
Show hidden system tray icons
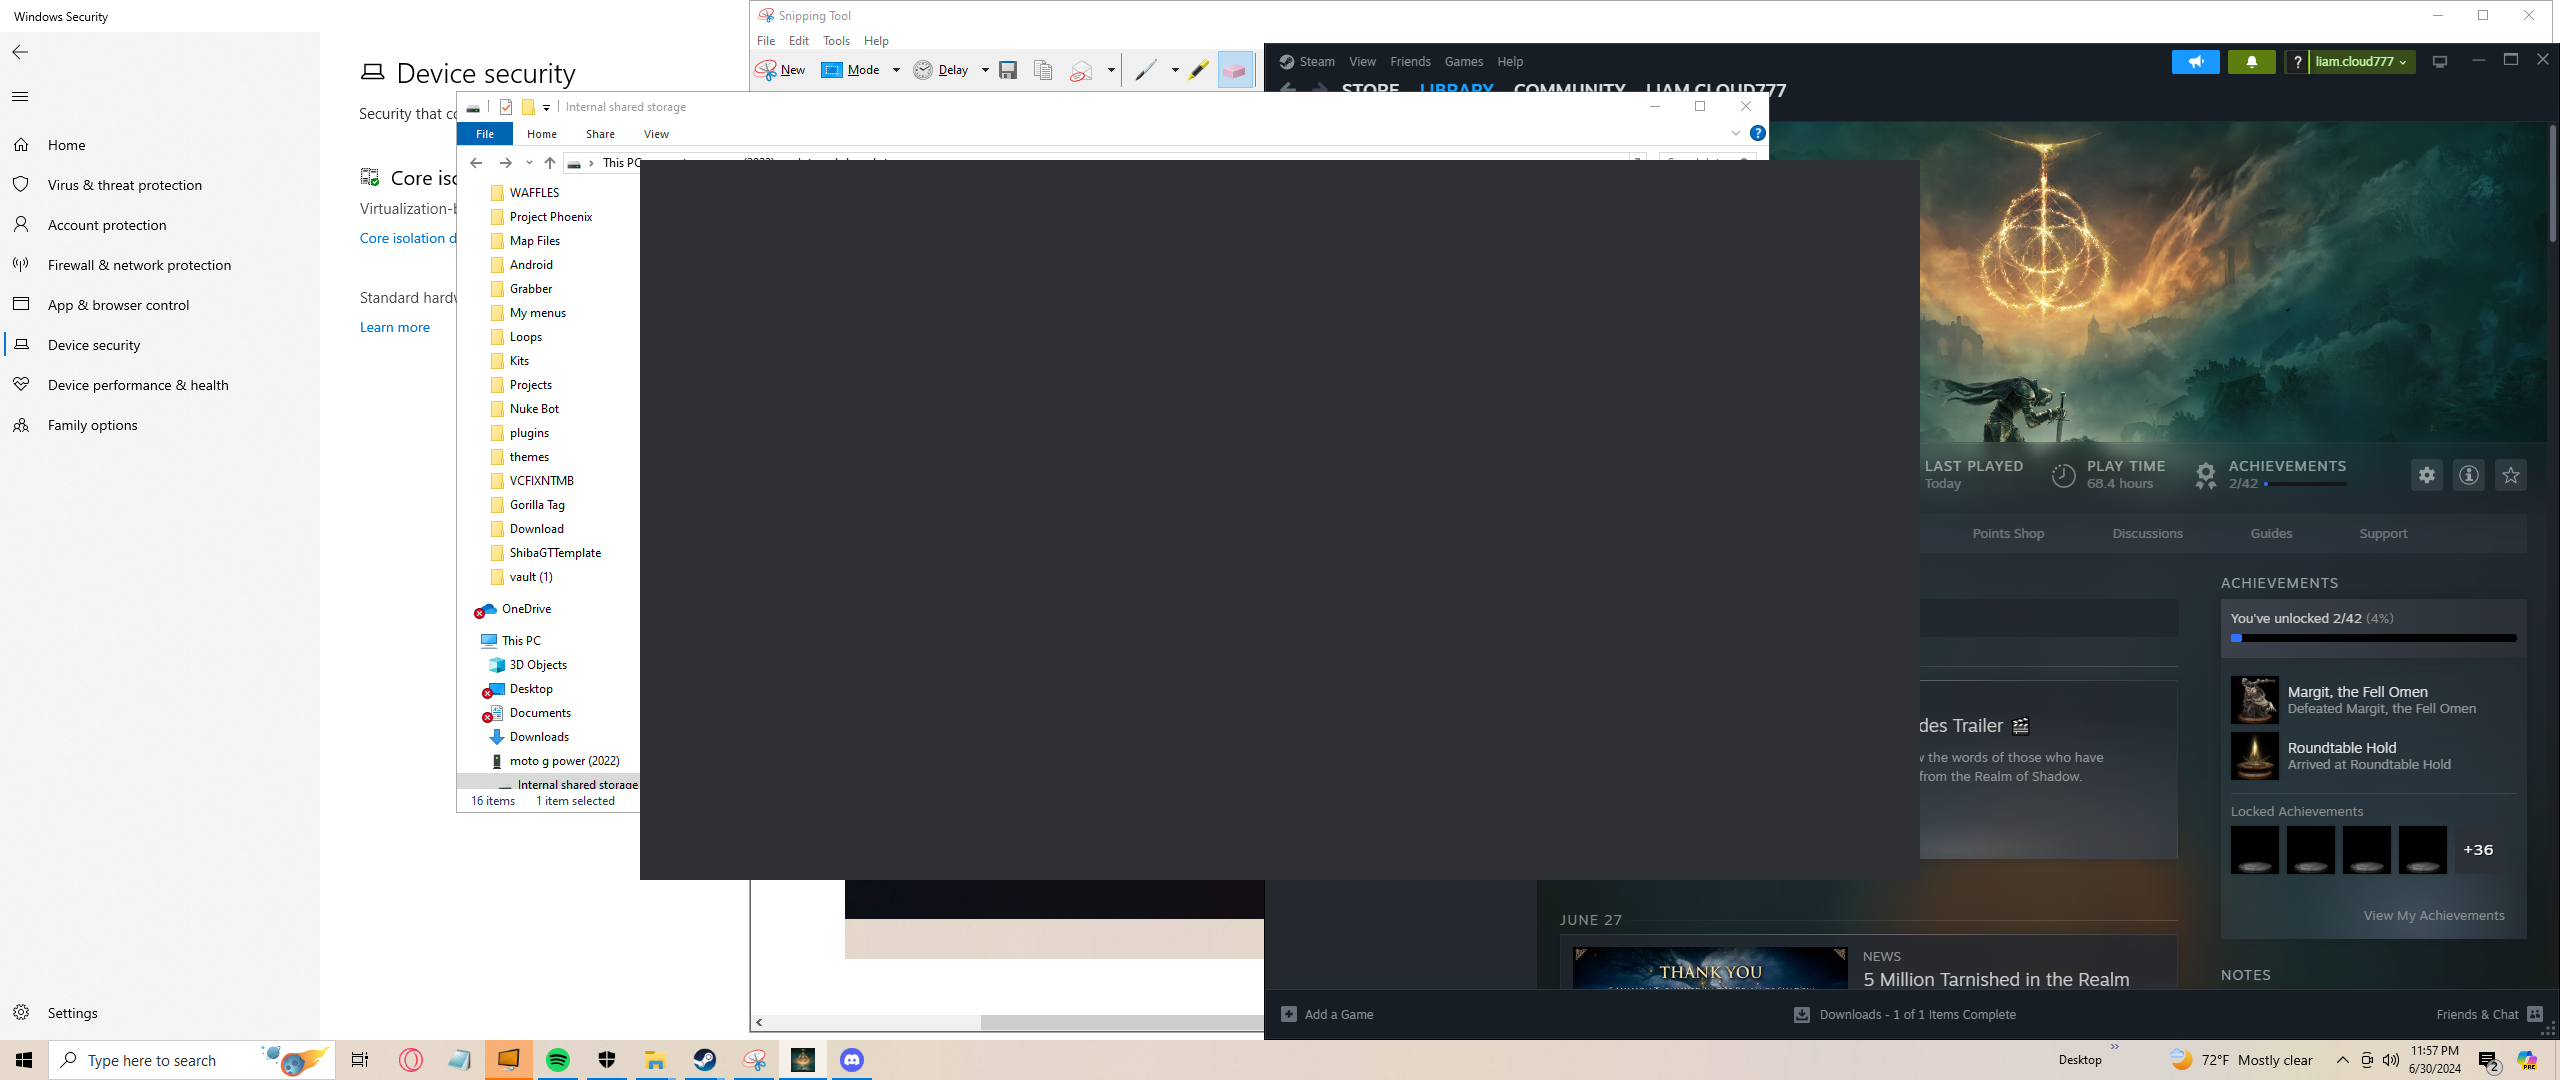2342,1060
